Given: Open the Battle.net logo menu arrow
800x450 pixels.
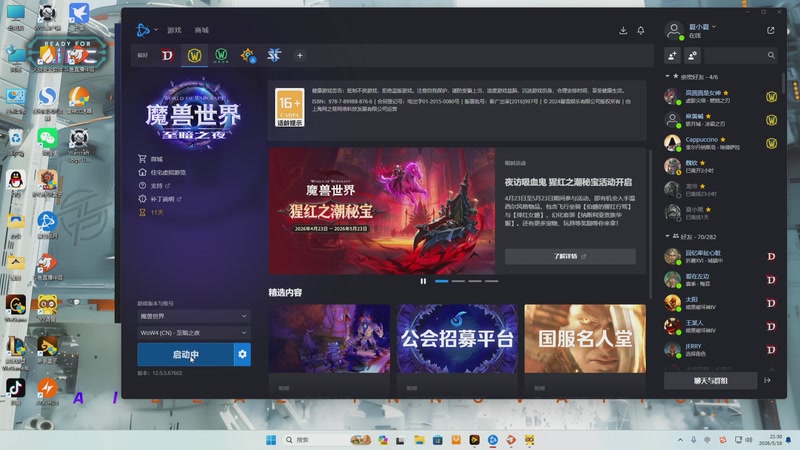Looking at the screenshot, I should click(156, 30).
